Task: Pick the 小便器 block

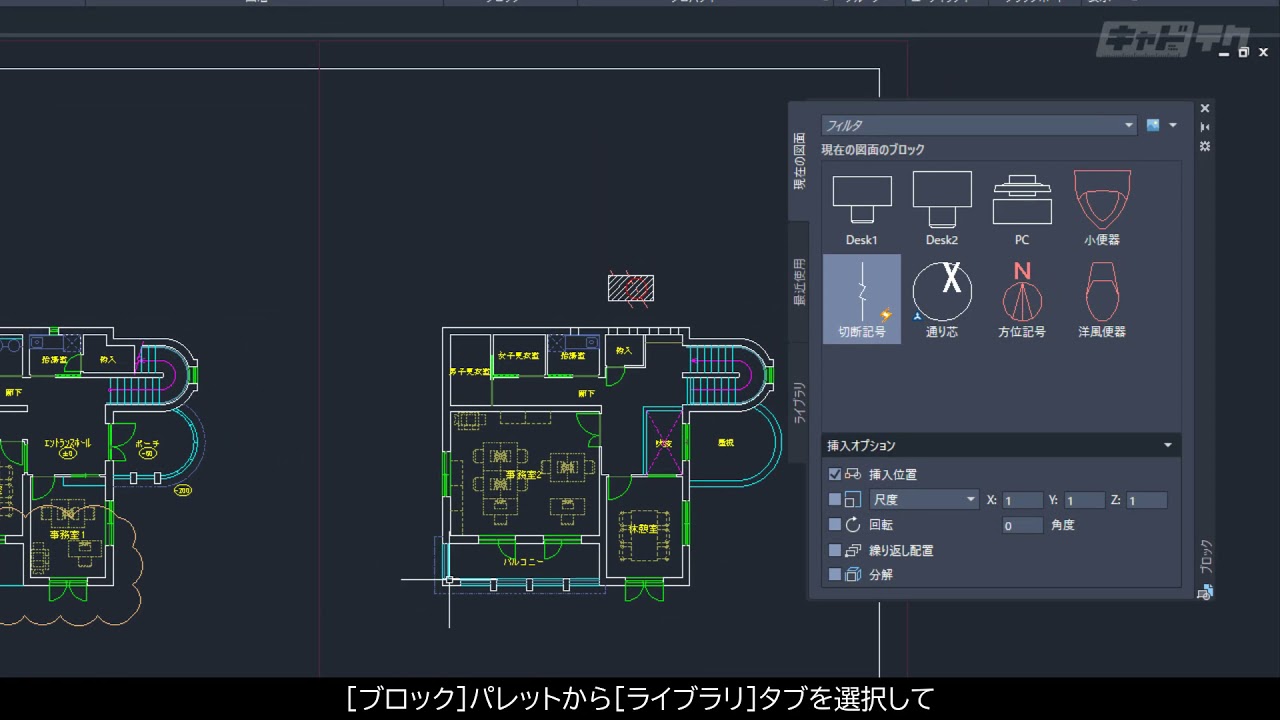Action: [1102, 209]
